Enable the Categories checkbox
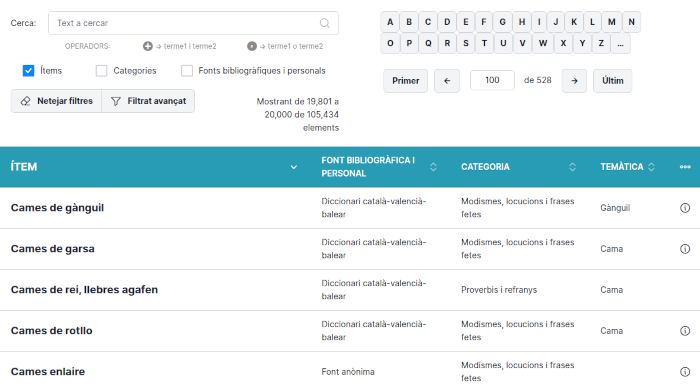The image size is (700, 389). pos(101,71)
